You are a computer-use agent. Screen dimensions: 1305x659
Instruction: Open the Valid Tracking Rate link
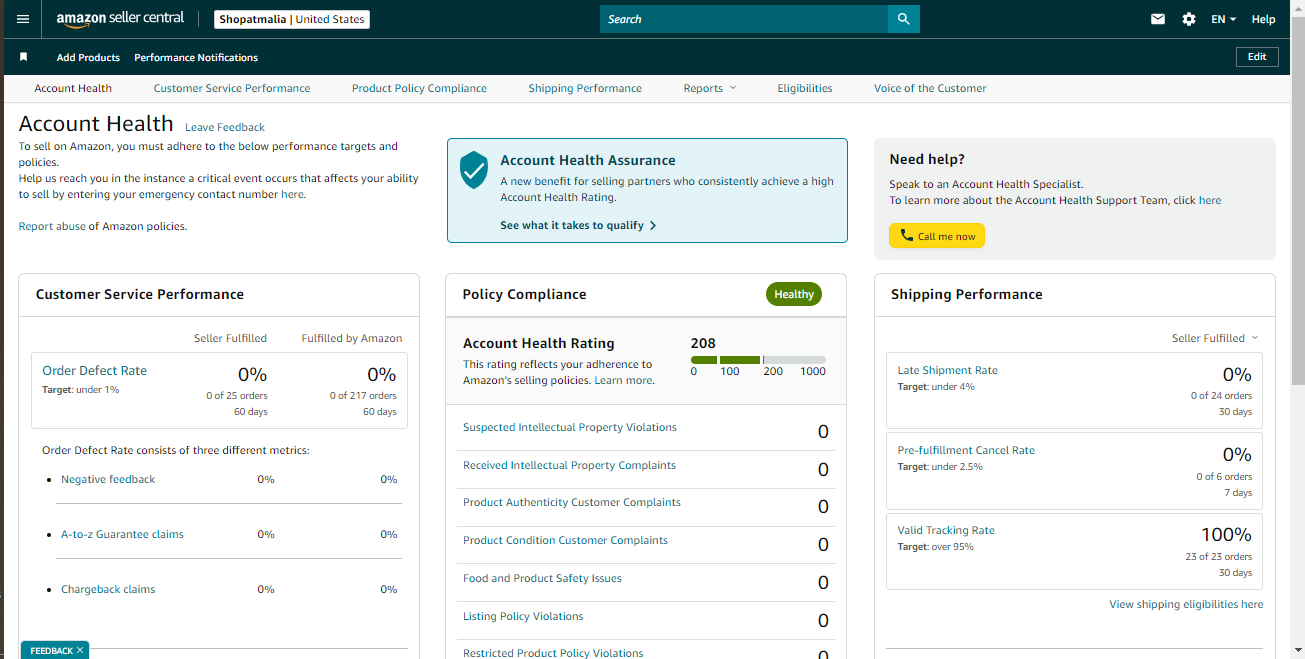click(946, 530)
